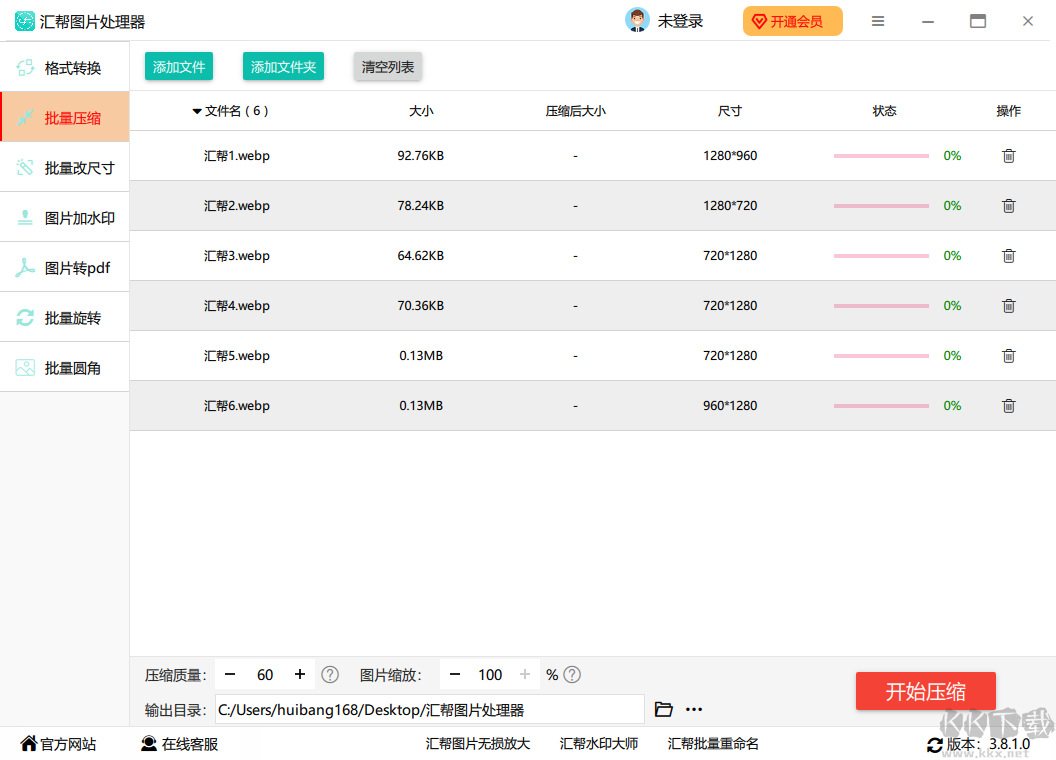Increase compression quality with plus button
1056x760 pixels.
point(299,675)
